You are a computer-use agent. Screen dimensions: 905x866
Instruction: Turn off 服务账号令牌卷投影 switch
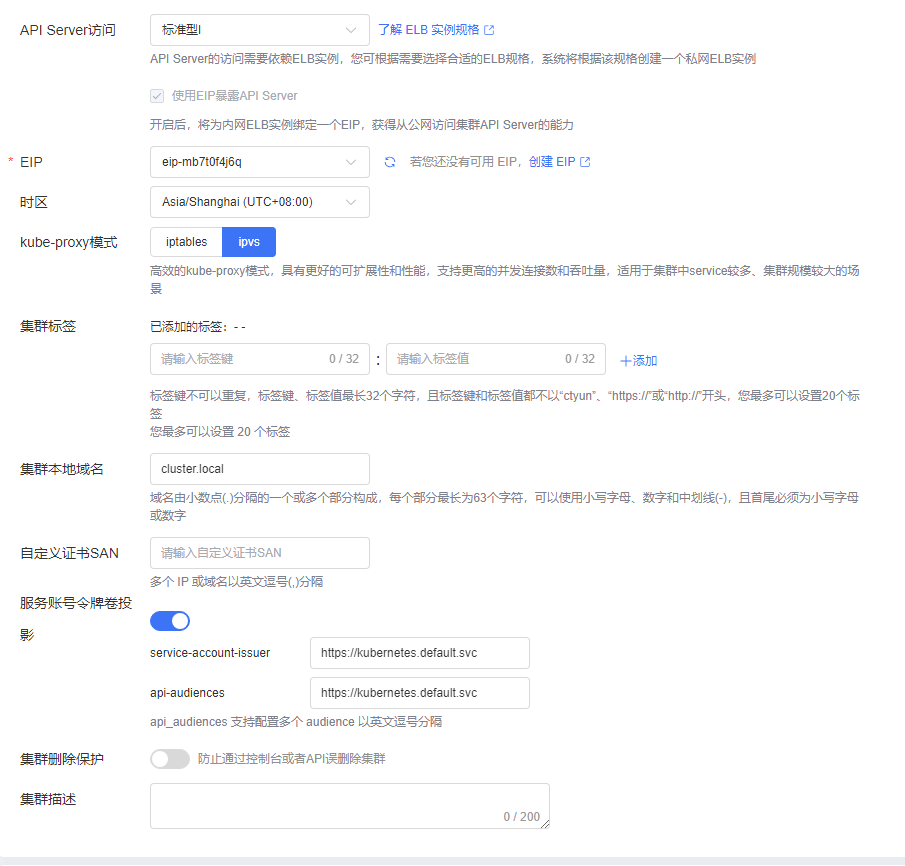tap(170, 621)
